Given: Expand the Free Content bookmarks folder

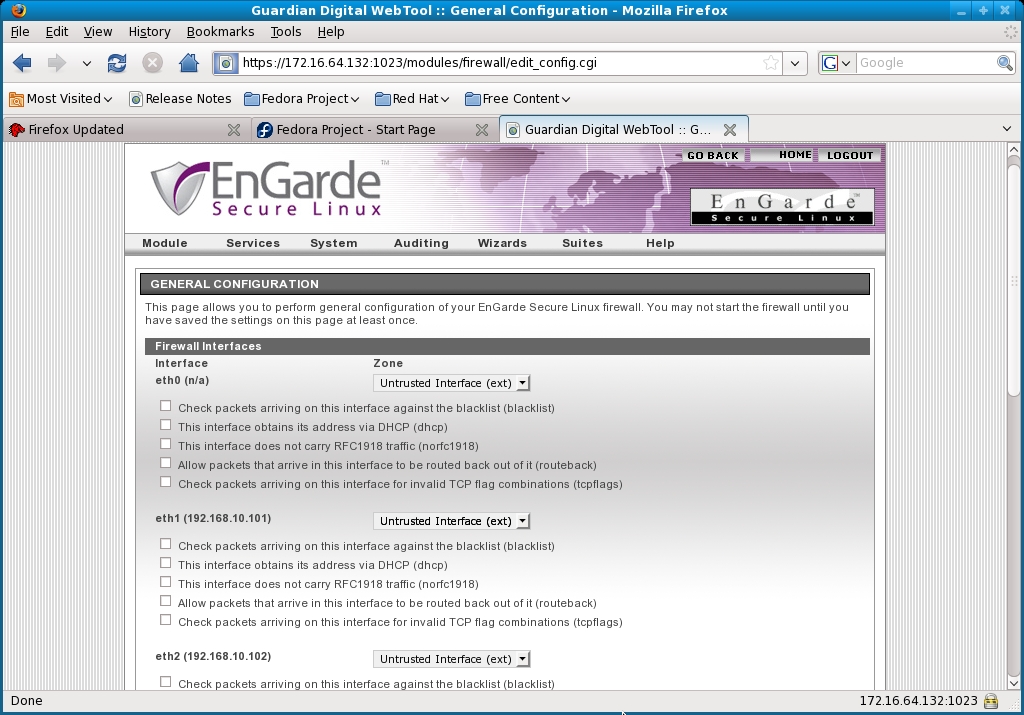Looking at the screenshot, I should (517, 99).
